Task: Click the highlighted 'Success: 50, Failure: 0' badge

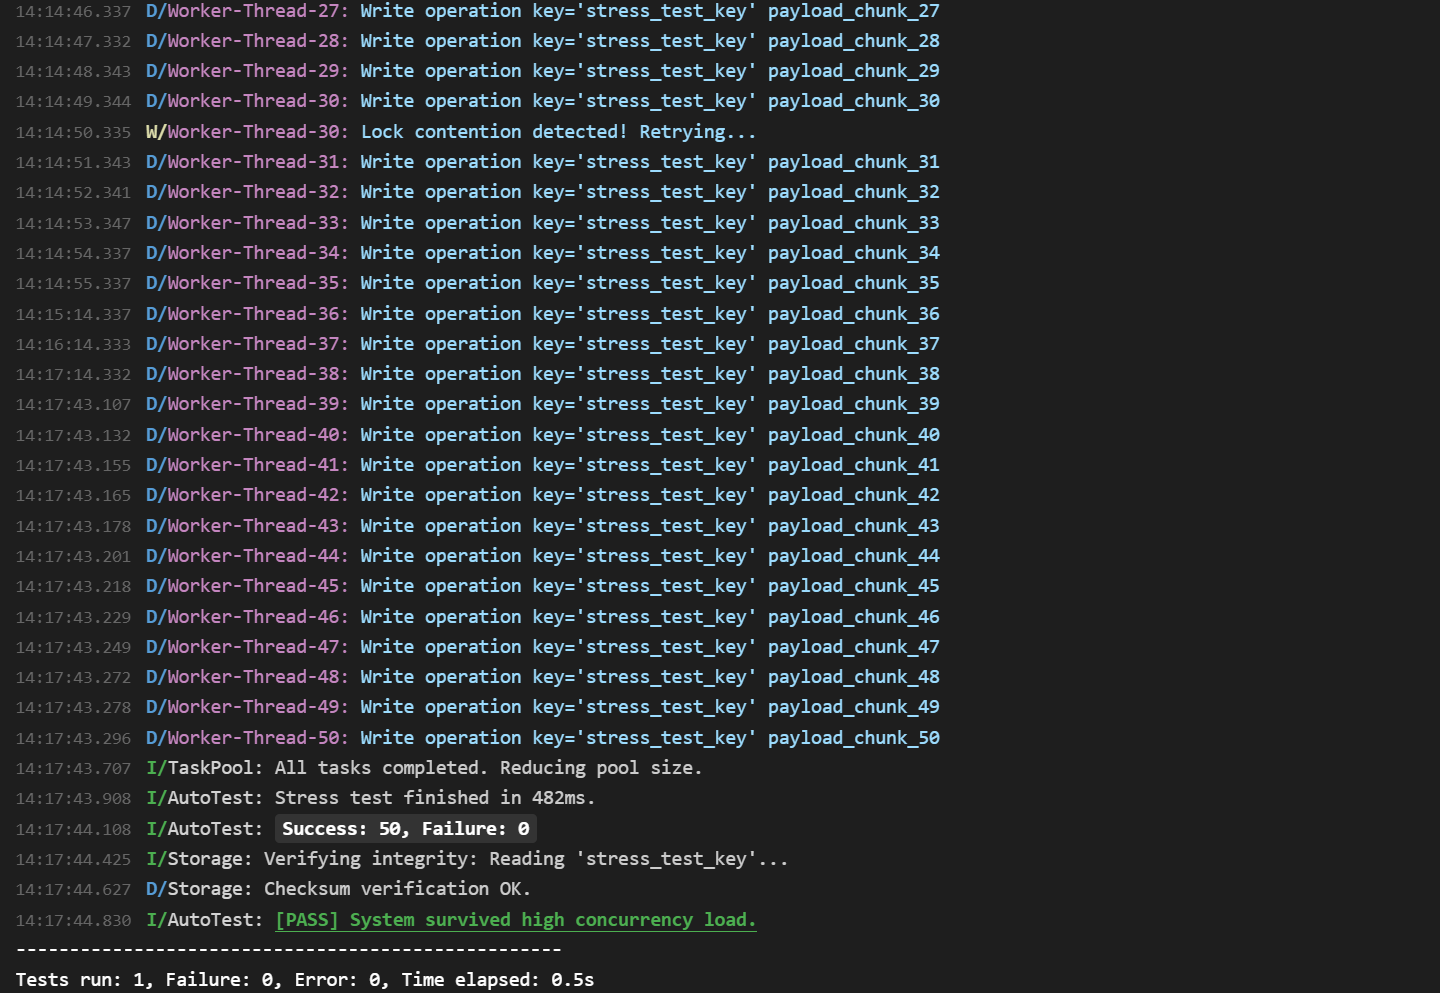Action: click(x=406, y=829)
